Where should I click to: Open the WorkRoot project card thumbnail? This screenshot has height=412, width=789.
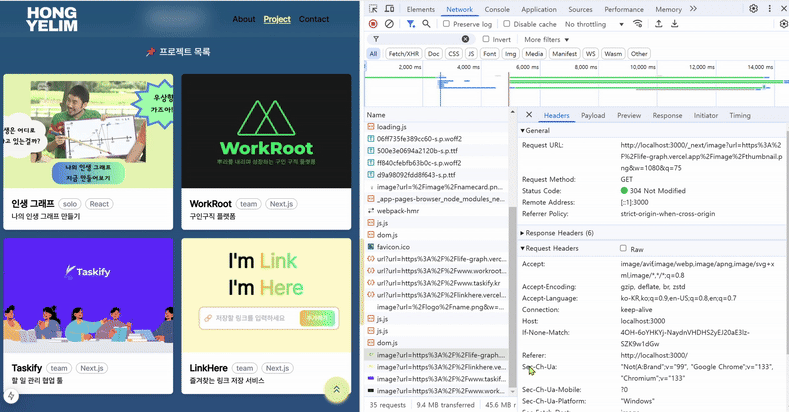point(266,131)
